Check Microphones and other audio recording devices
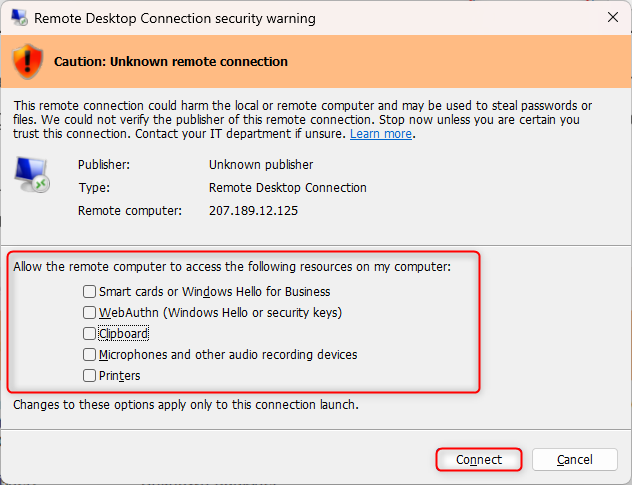The width and height of the screenshot is (632, 485). tap(90, 355)
